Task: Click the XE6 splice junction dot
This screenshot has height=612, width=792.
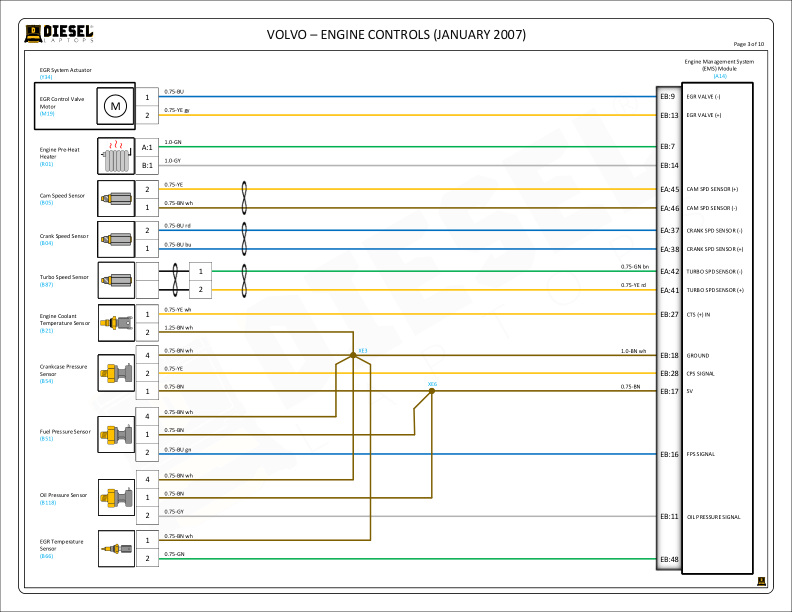Action: click(432, 391)
